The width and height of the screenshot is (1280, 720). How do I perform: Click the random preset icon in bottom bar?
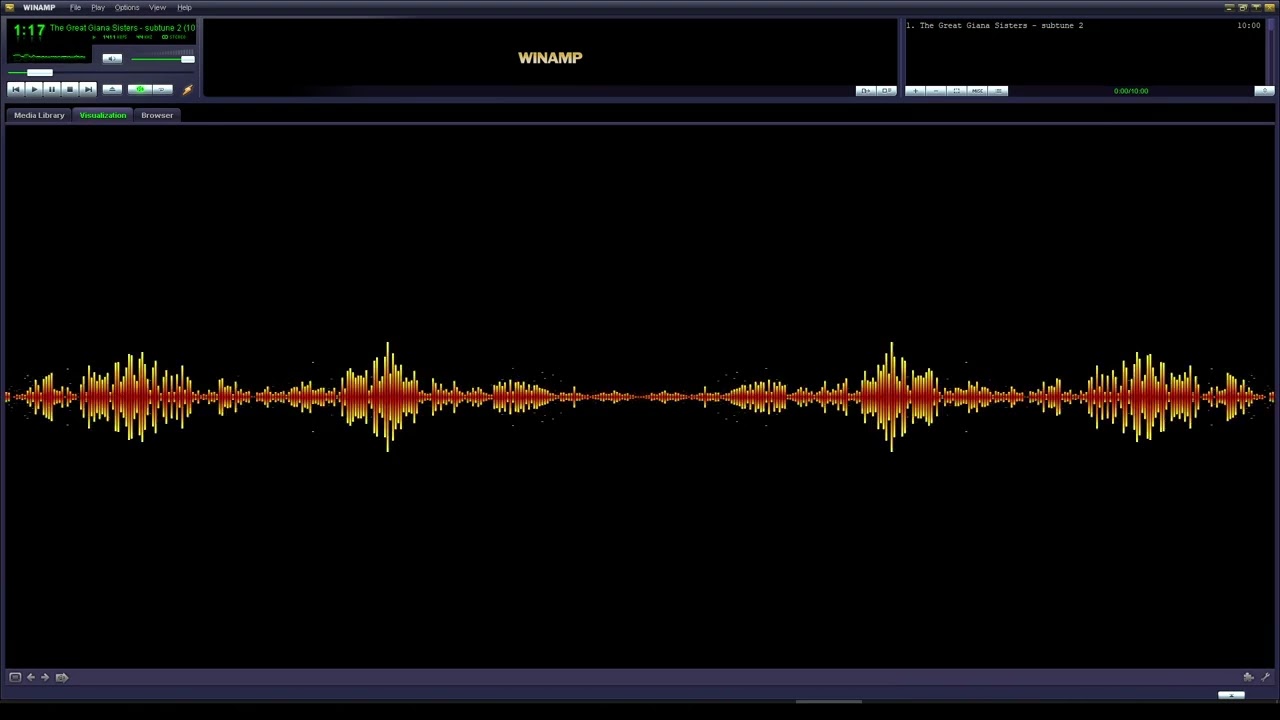tap(61, 677)
